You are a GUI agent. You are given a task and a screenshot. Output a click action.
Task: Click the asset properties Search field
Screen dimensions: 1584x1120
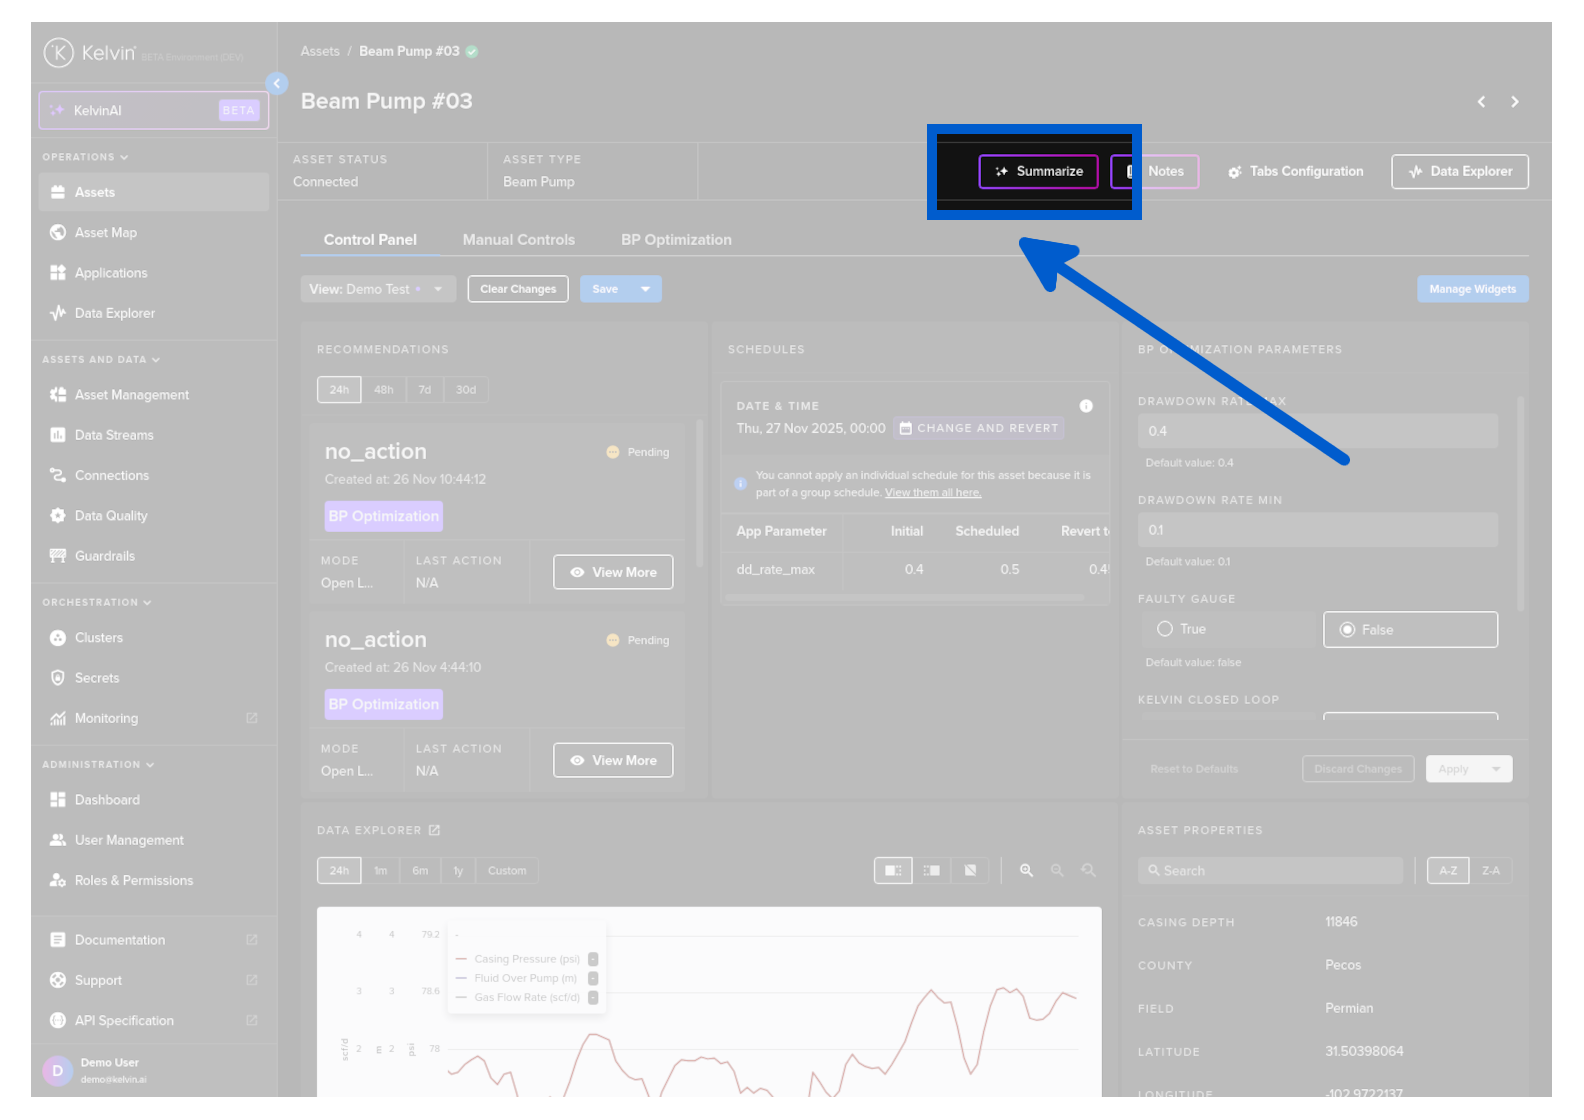(1270, 871)
